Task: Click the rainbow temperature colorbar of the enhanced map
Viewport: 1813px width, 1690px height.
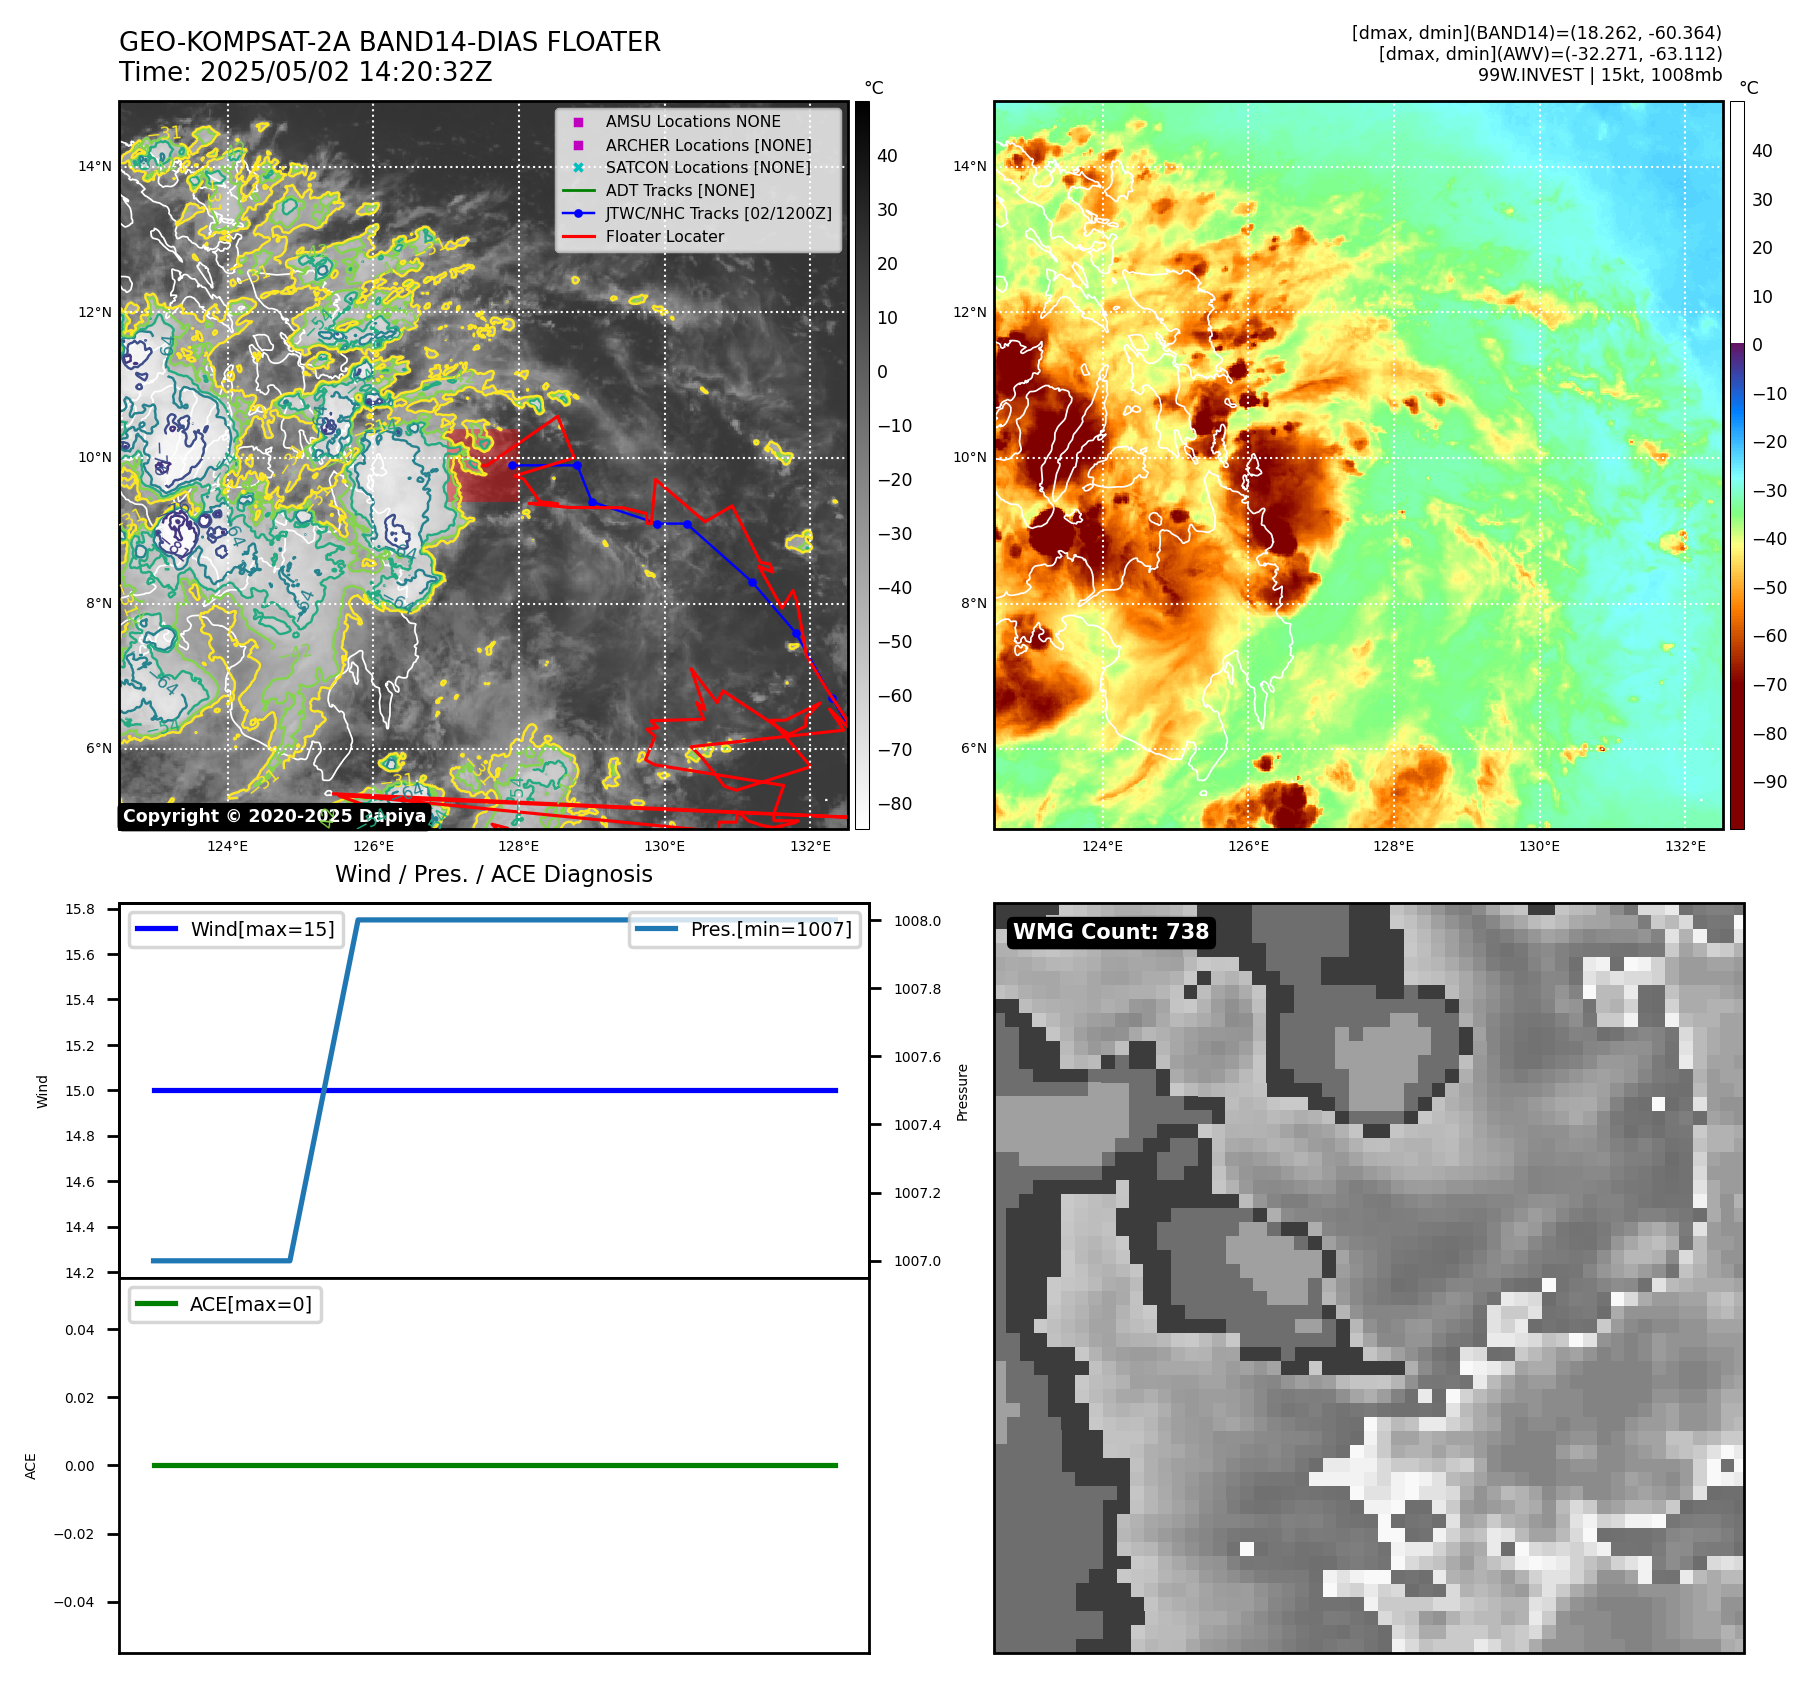Action: point(1737,465)
